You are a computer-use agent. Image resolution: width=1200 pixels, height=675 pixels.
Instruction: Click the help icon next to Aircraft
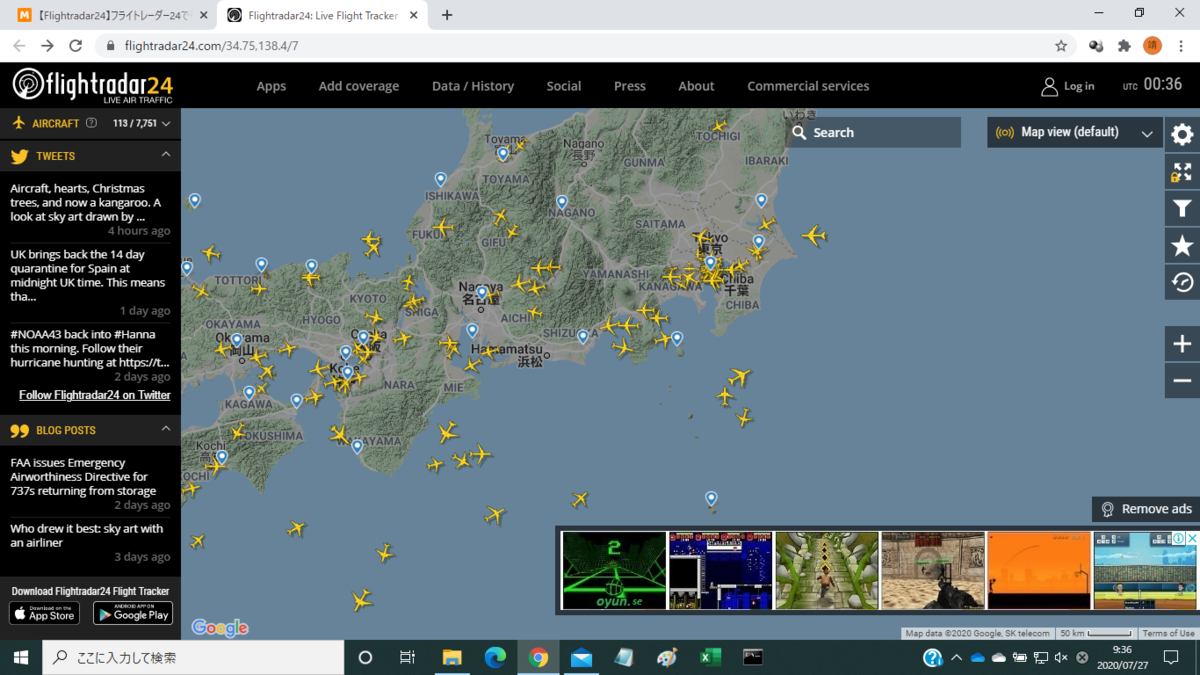92,124
